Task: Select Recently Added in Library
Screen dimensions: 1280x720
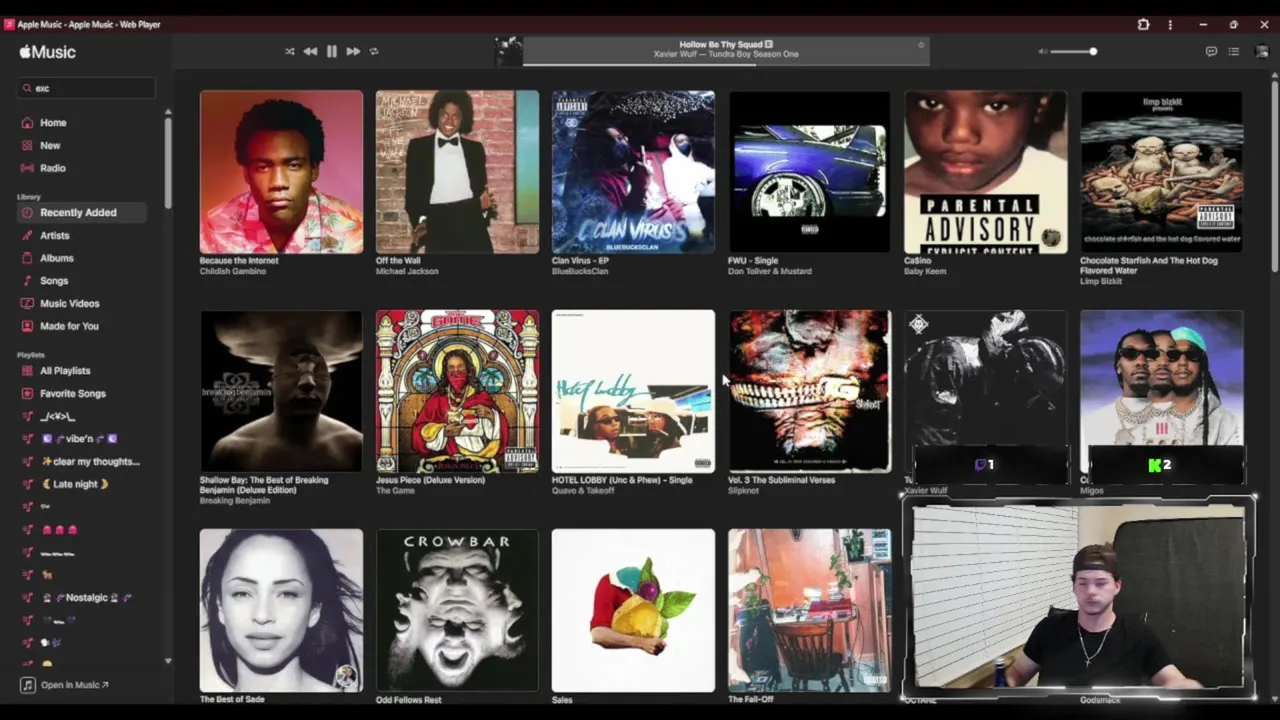Action: (82, 212)
